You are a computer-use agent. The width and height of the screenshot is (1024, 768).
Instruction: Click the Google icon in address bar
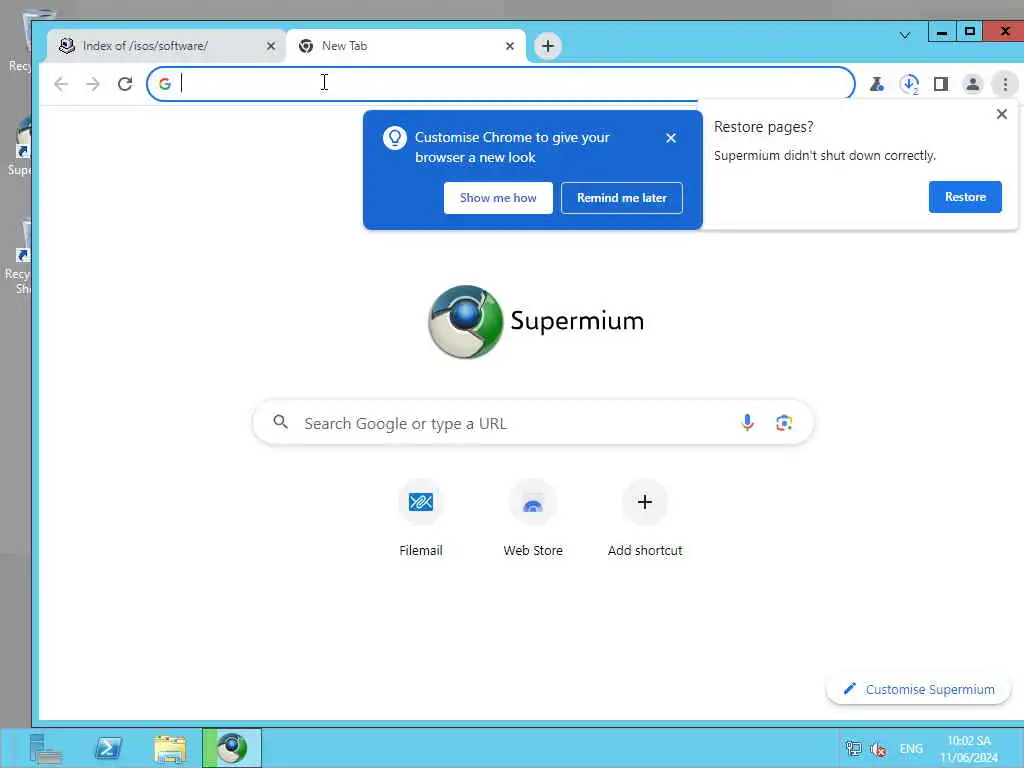click(165, 84)
